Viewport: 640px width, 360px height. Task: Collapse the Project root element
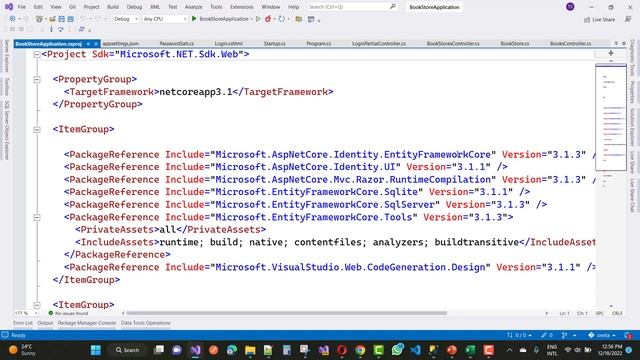click(37, 54)
